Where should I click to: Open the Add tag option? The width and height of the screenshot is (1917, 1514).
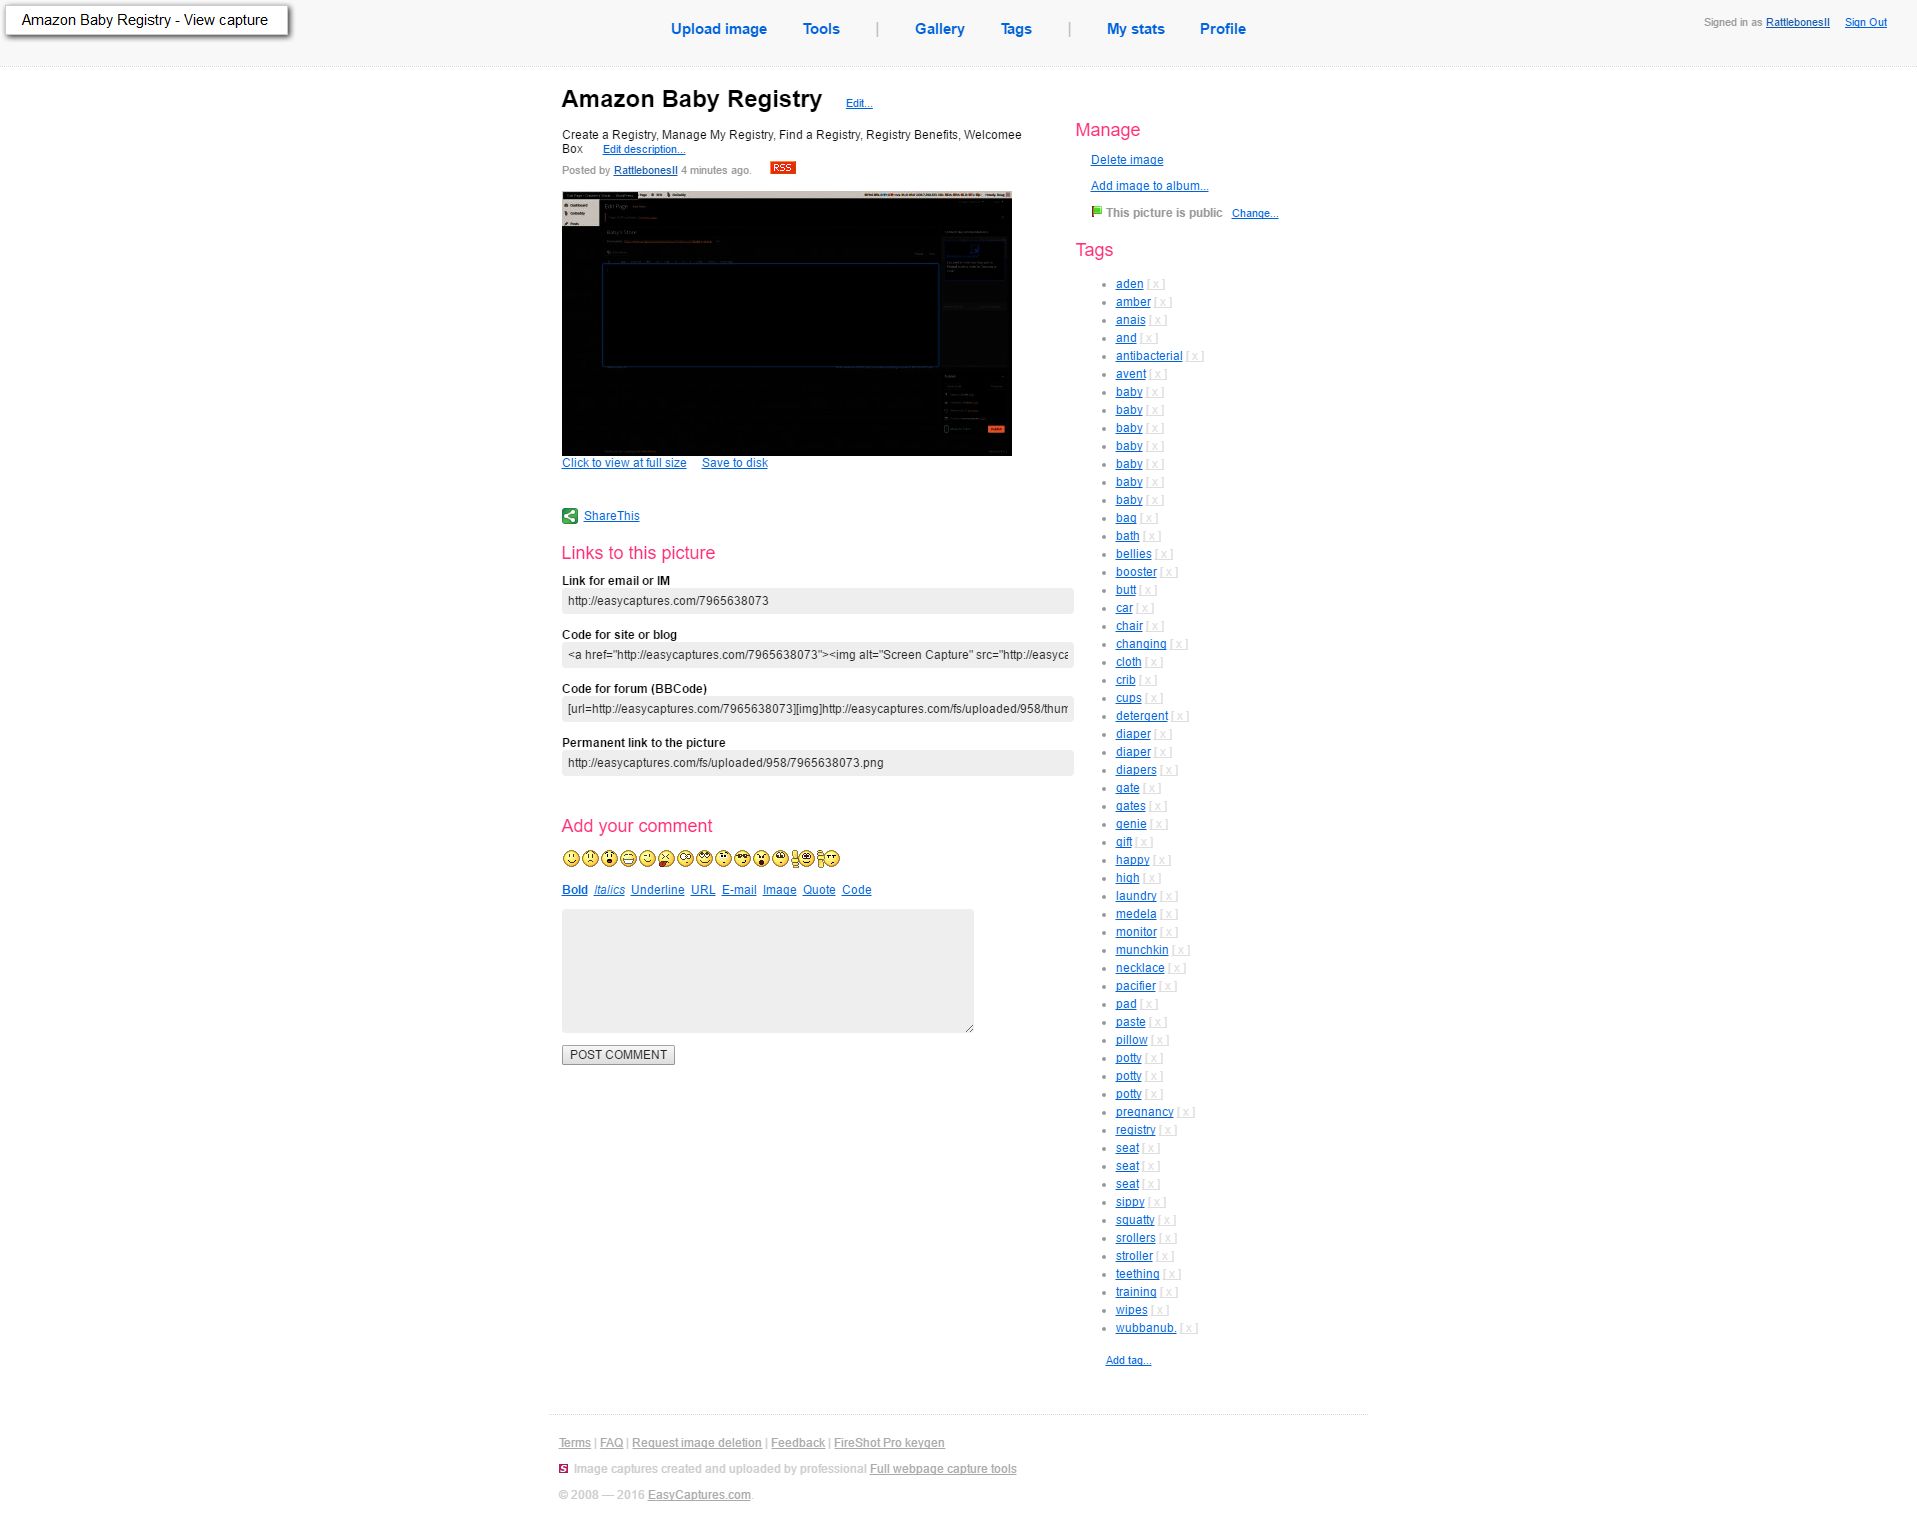pos(1128,1361)
